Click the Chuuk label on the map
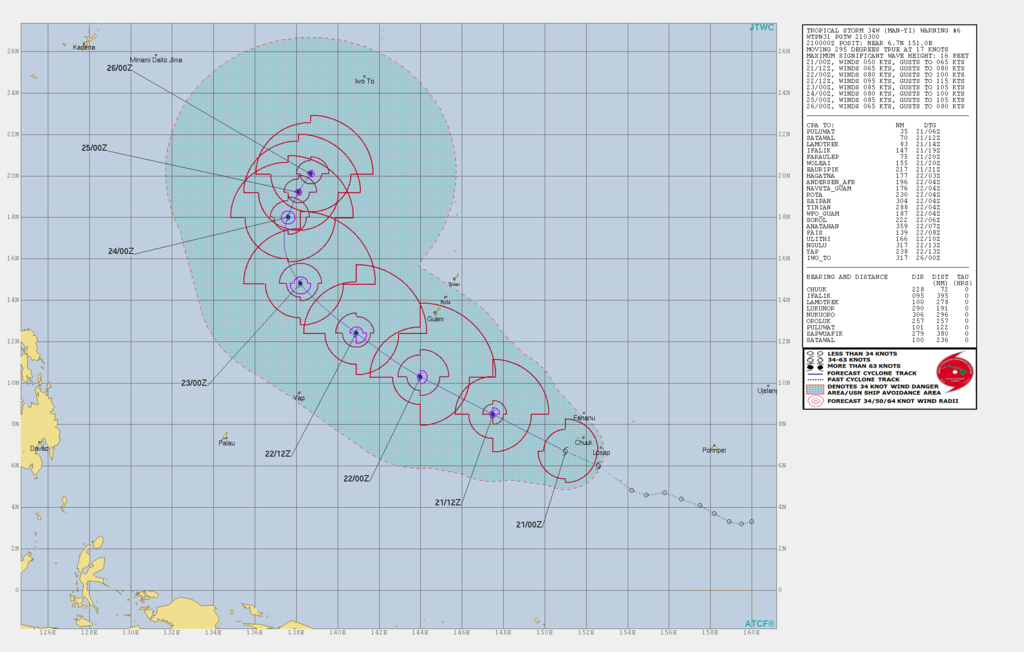This screenshot has width=1024, height=652. [583, 443]
